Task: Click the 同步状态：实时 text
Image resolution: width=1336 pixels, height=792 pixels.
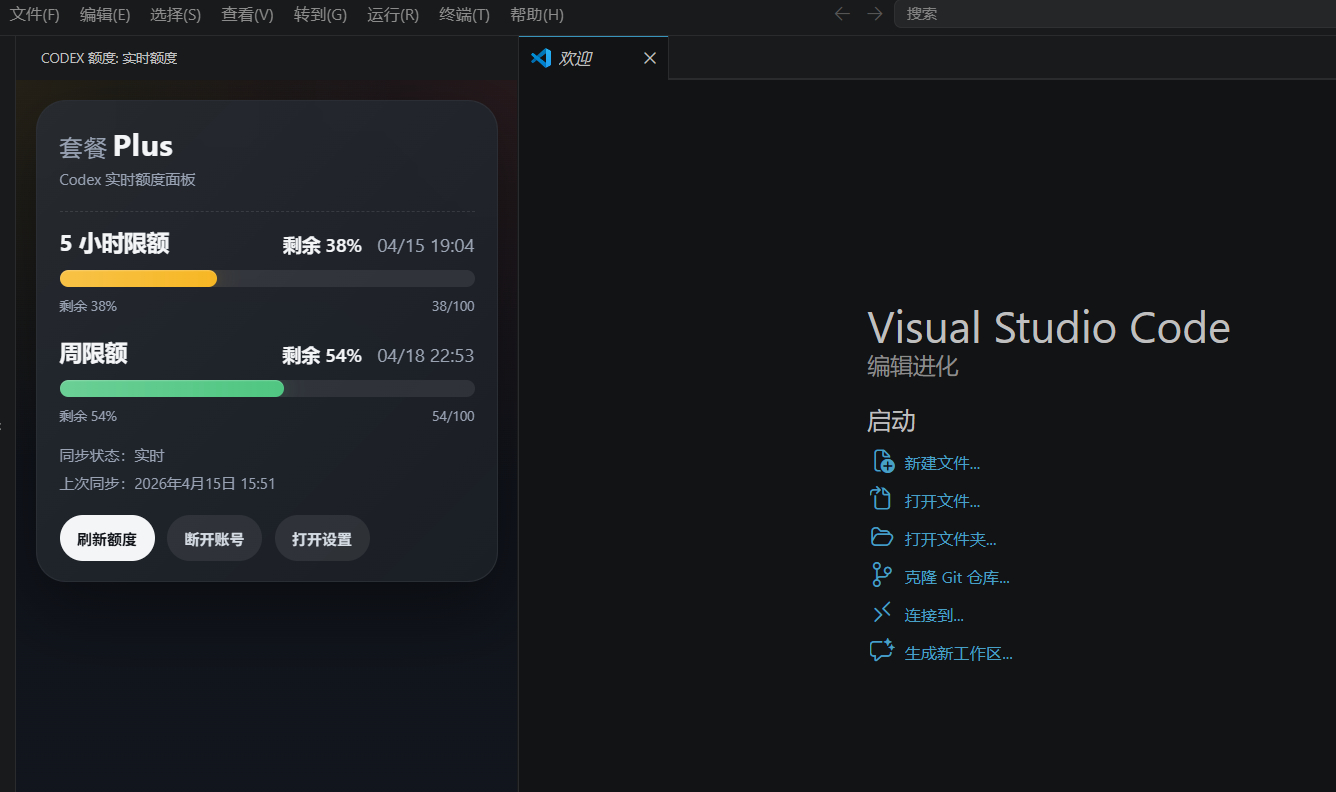Action: pyautogui.click(x=112, y=455)
